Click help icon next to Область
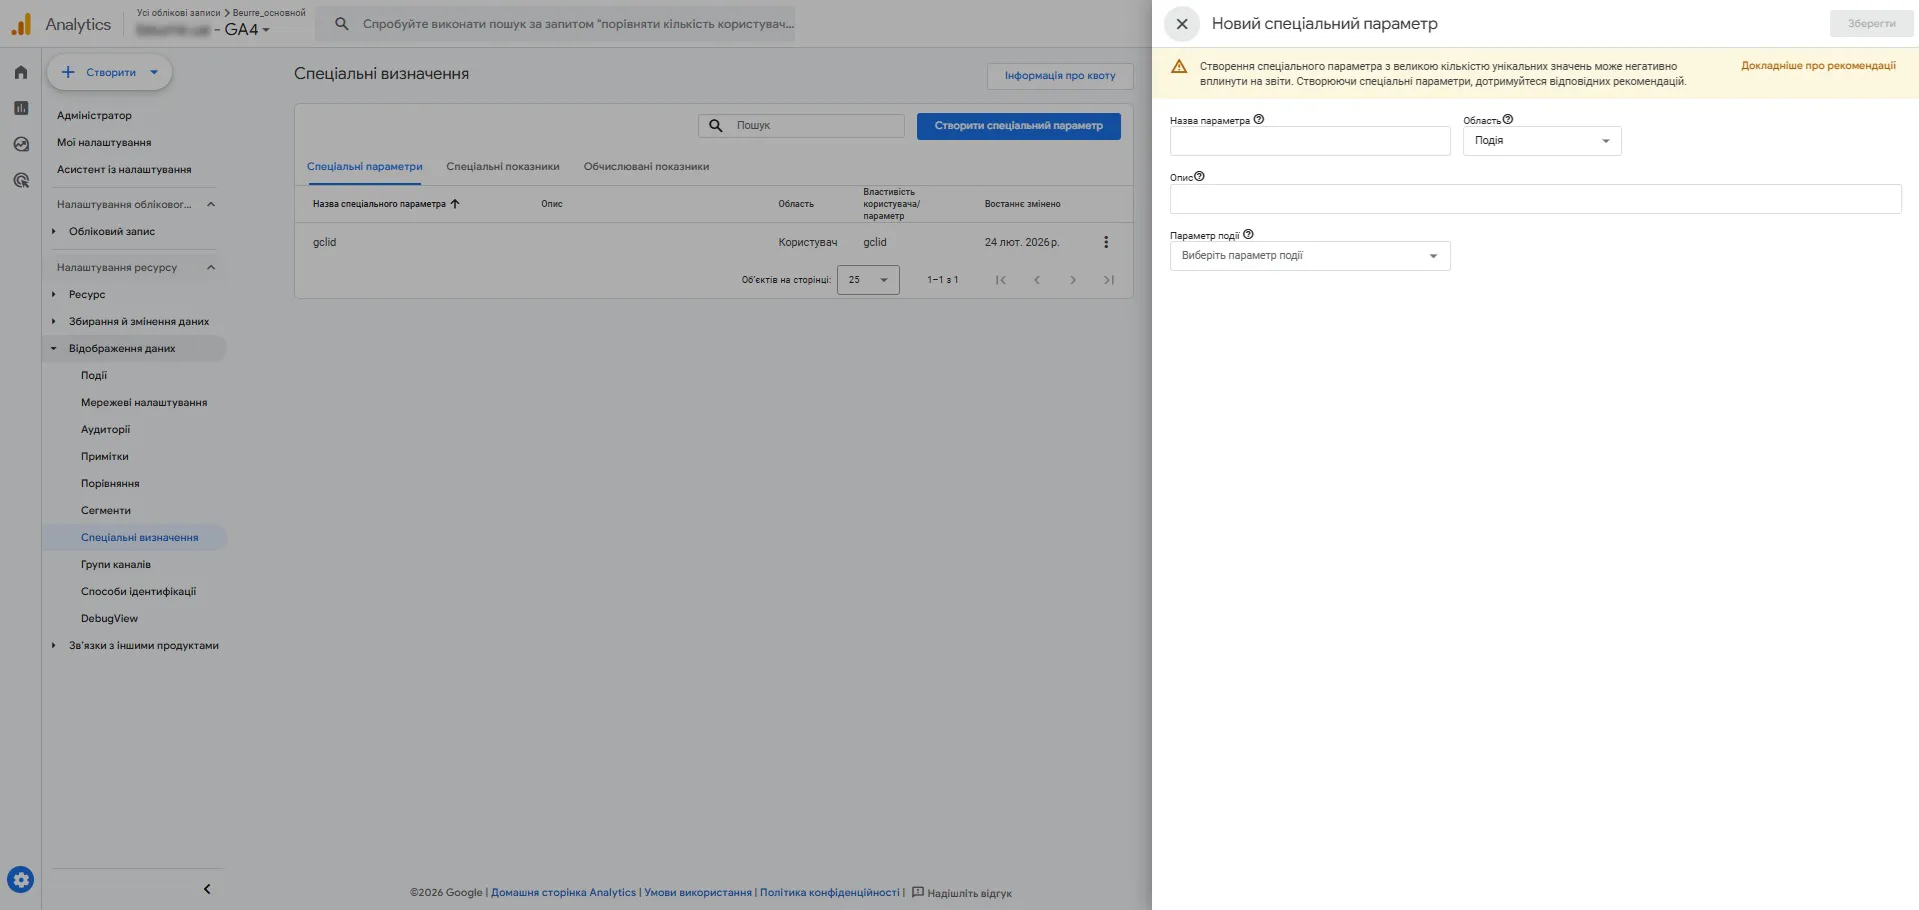This screenshot has width=1919, height=910. click(1508, 119)
